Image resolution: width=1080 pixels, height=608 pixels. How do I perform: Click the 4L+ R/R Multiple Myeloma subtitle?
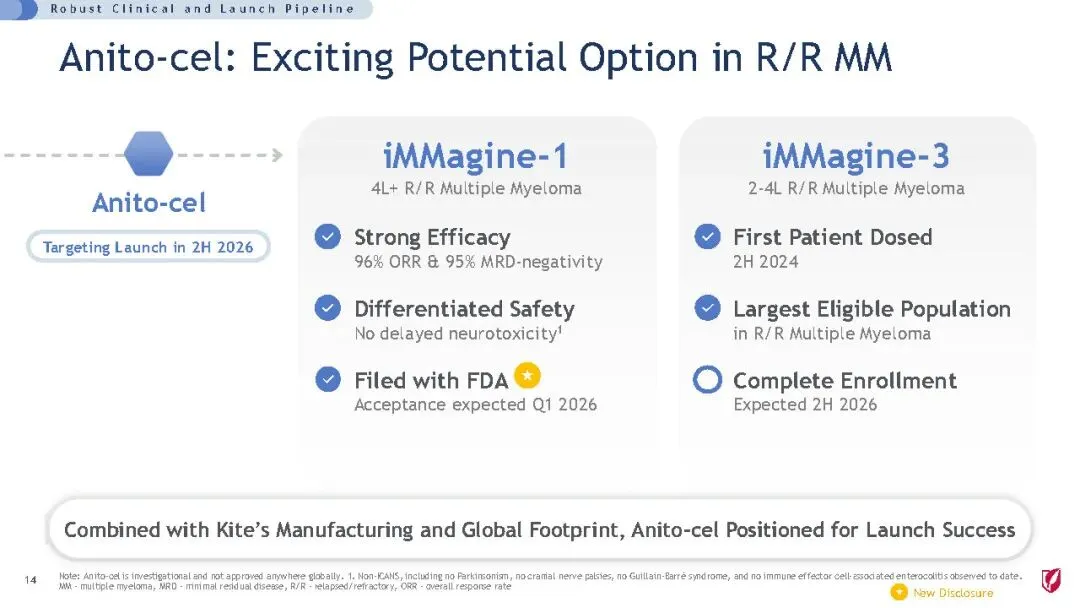coord(476,189)
